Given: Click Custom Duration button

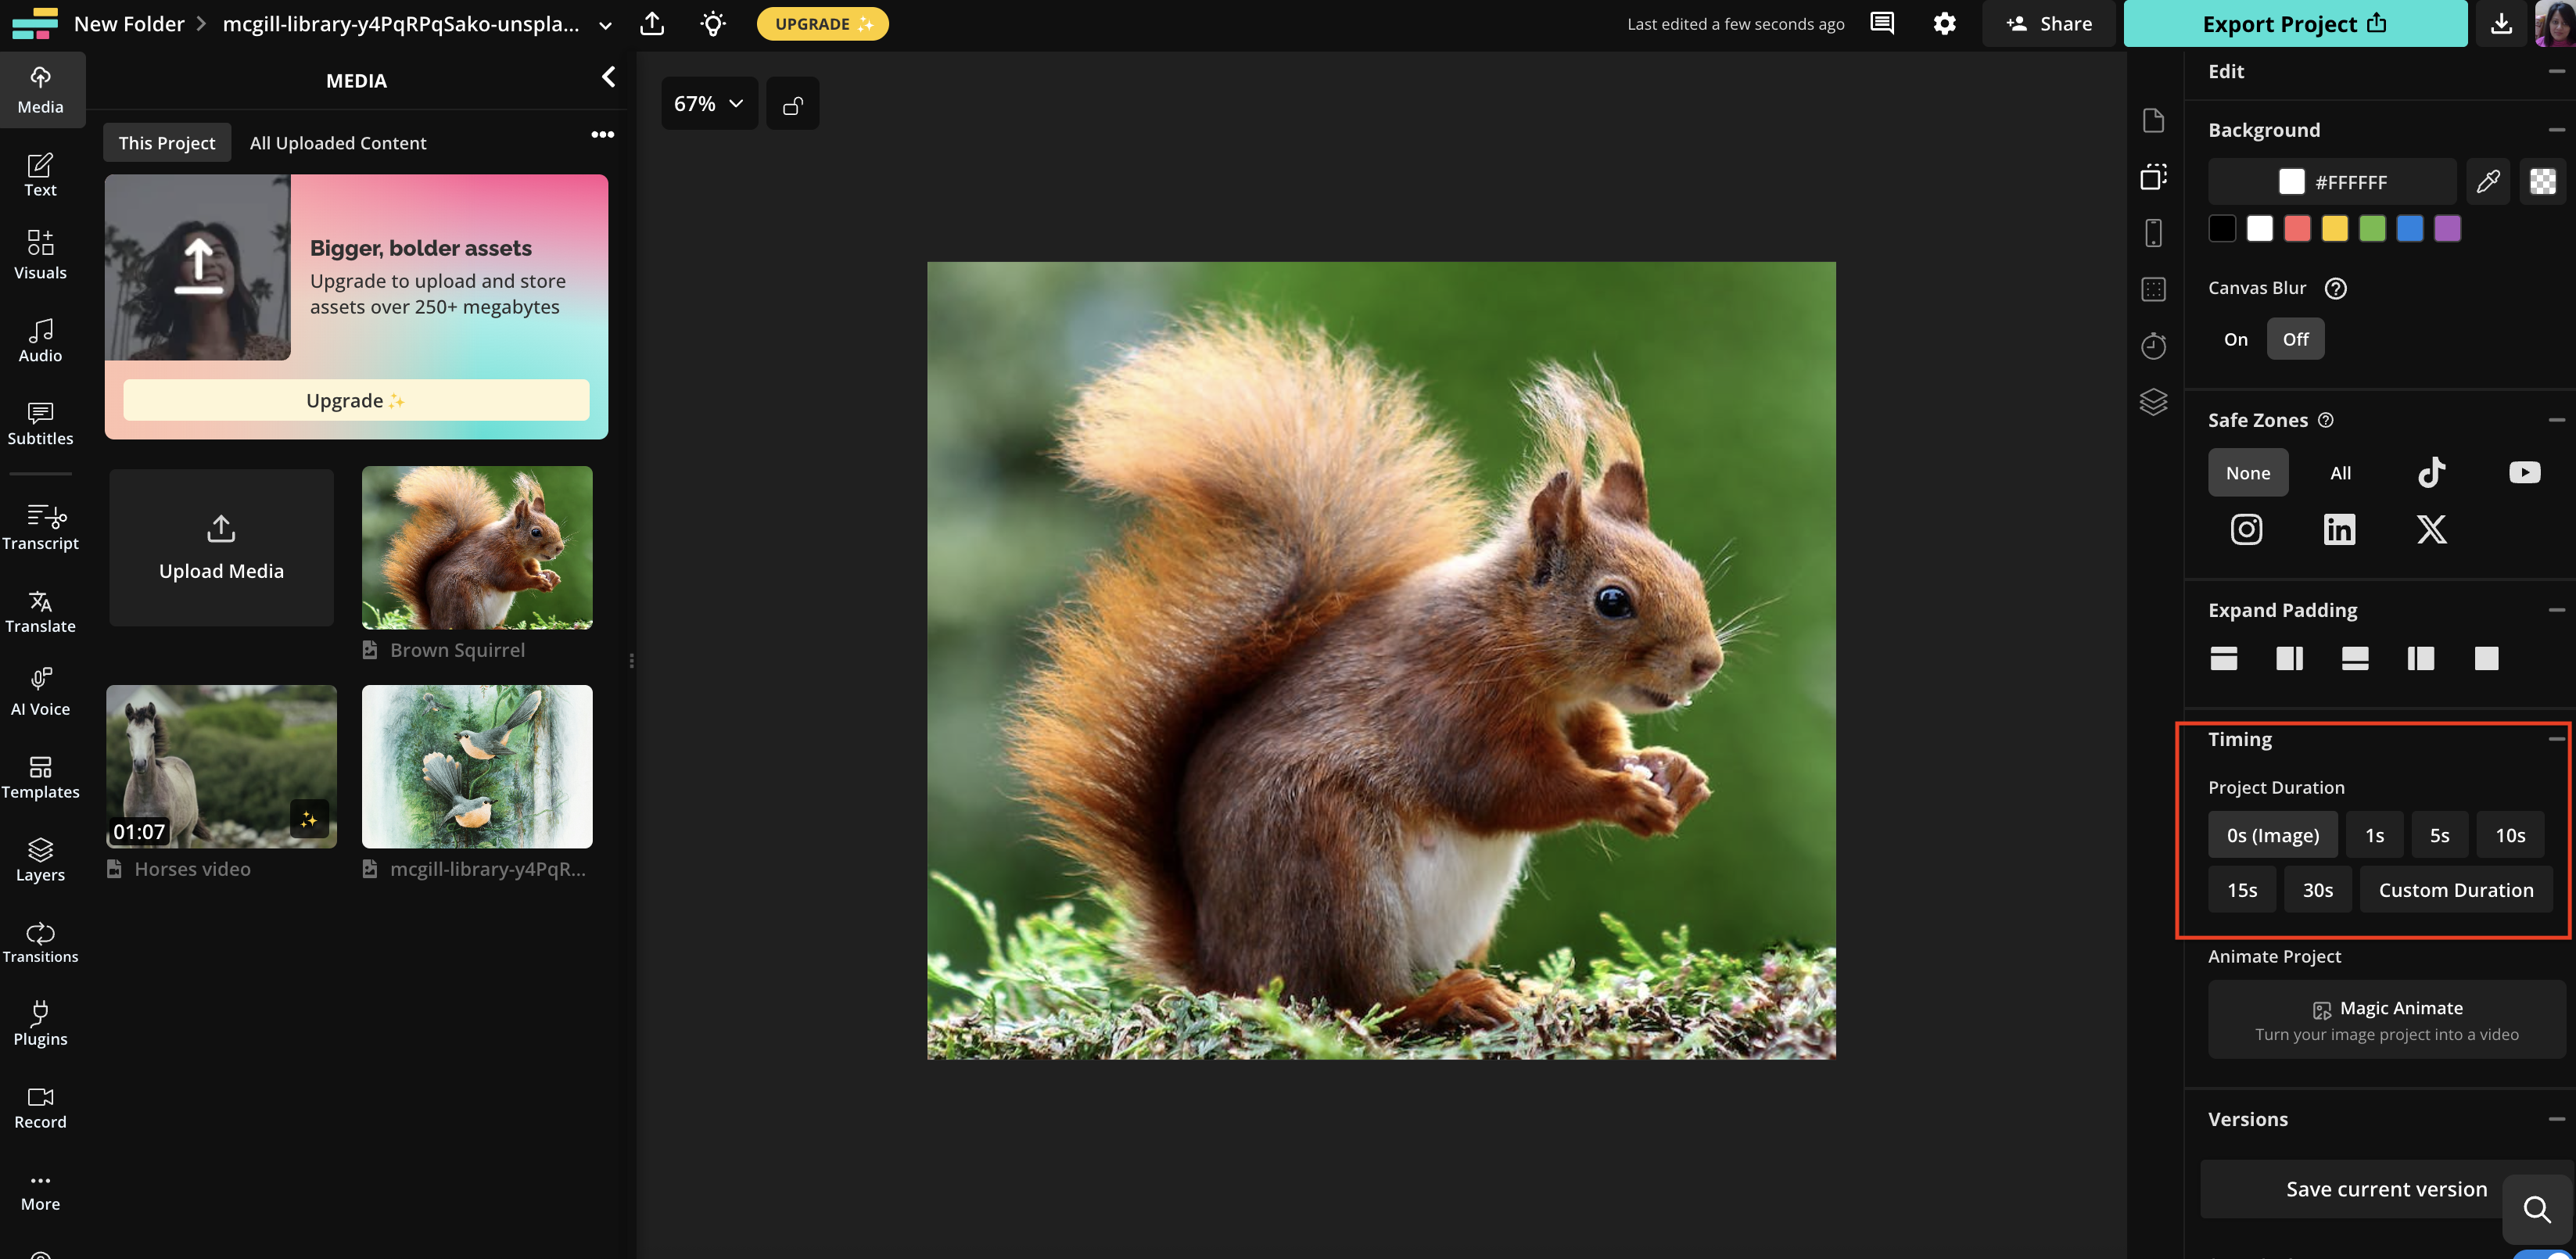Looking at the screenshot, I should pyautogui.click(x=2455, y=890).
